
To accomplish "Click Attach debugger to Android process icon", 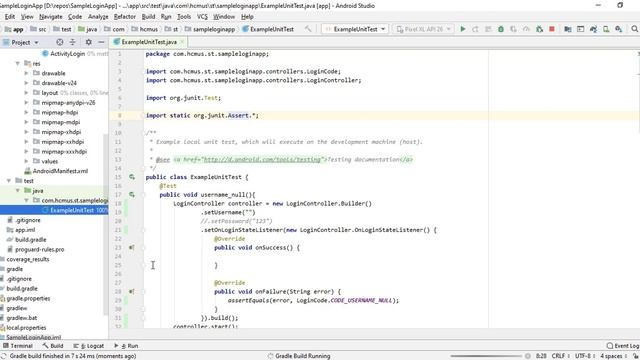I will [x=539, y=29].
